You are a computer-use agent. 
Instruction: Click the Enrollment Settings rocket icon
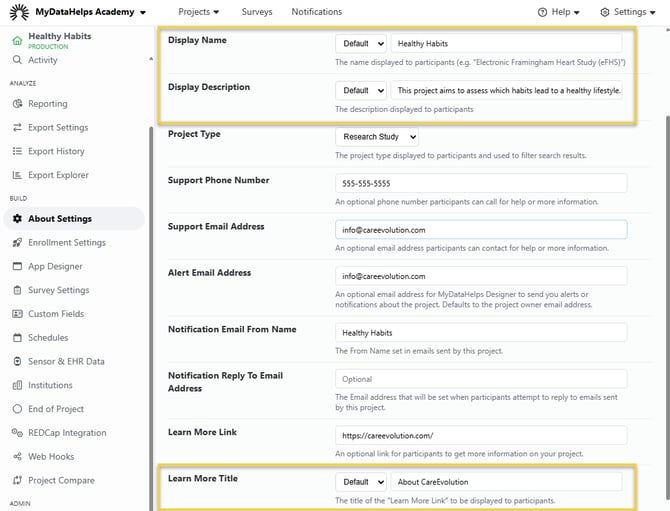18,243
